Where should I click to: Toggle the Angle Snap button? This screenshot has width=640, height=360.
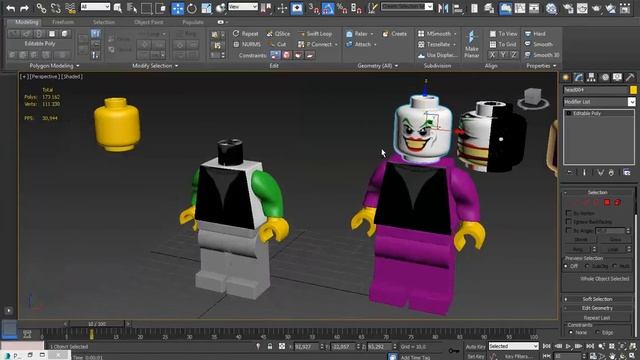coord(328,8)
